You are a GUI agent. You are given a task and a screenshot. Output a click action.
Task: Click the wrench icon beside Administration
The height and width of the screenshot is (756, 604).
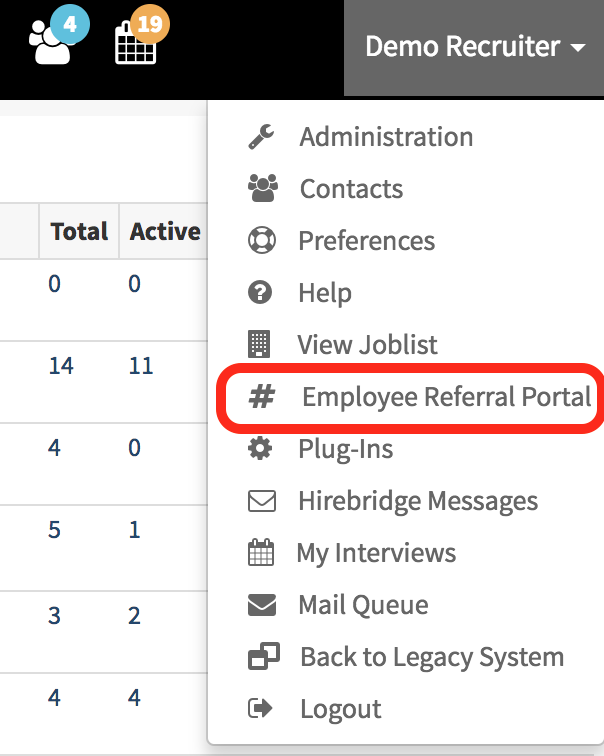(261, 138)
